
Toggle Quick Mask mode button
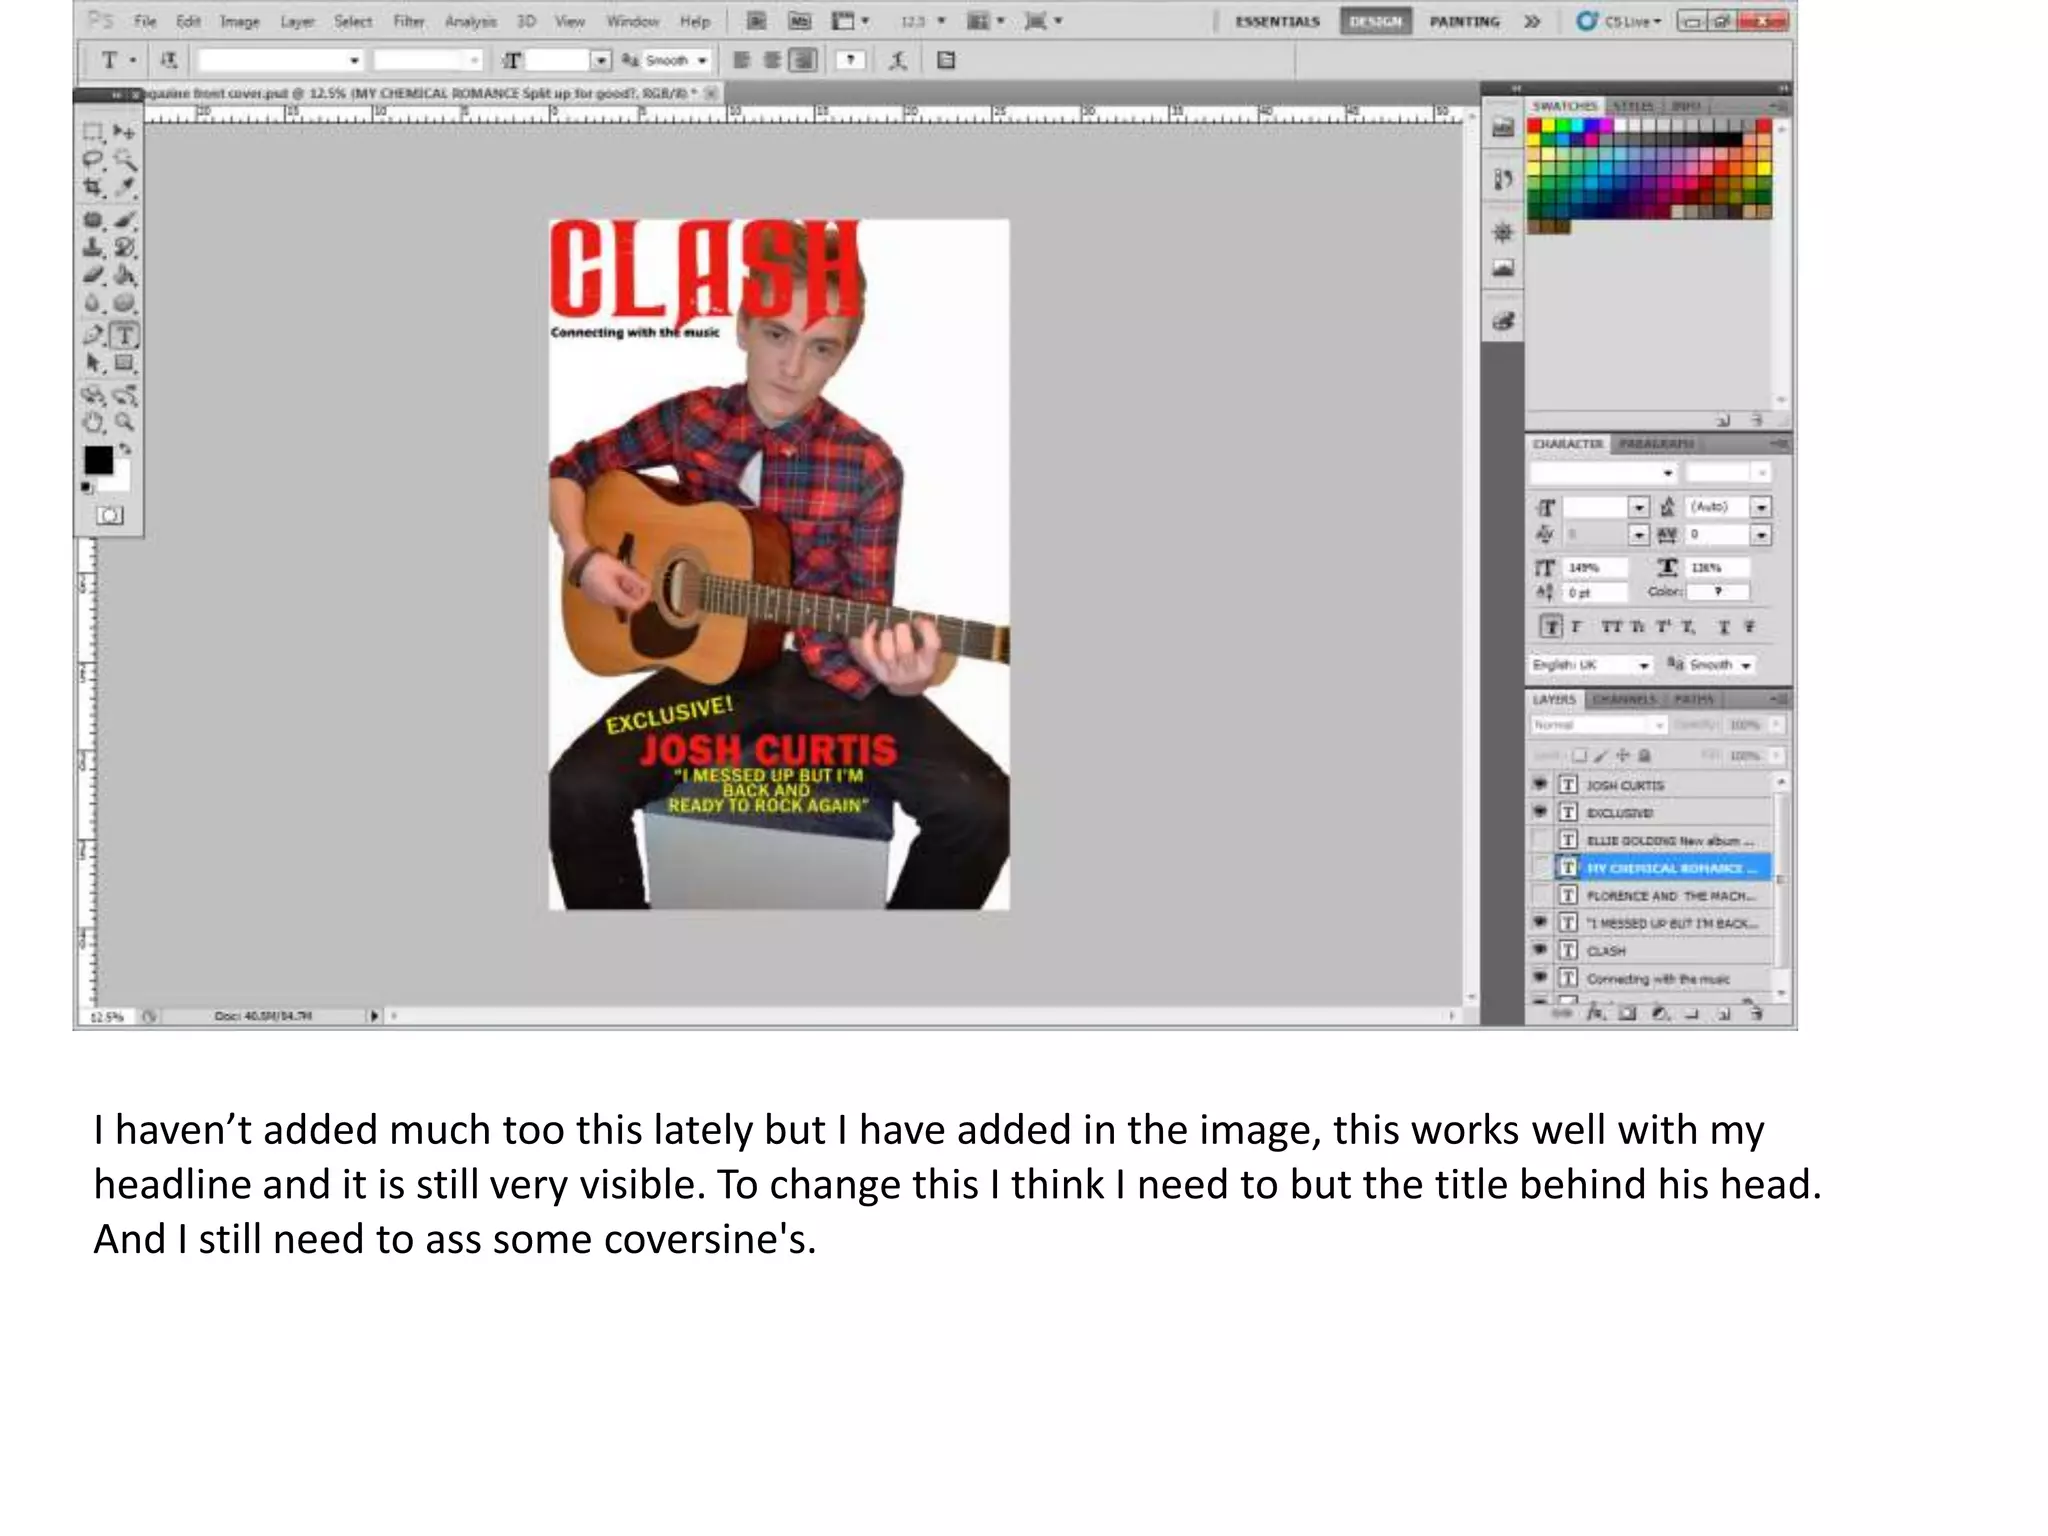(109, 516)
